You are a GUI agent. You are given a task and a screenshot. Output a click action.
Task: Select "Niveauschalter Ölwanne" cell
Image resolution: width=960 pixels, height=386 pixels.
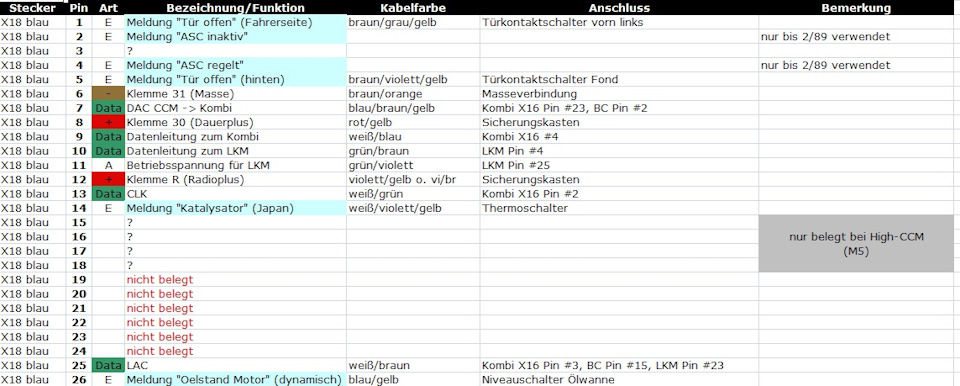pos(619,379)
